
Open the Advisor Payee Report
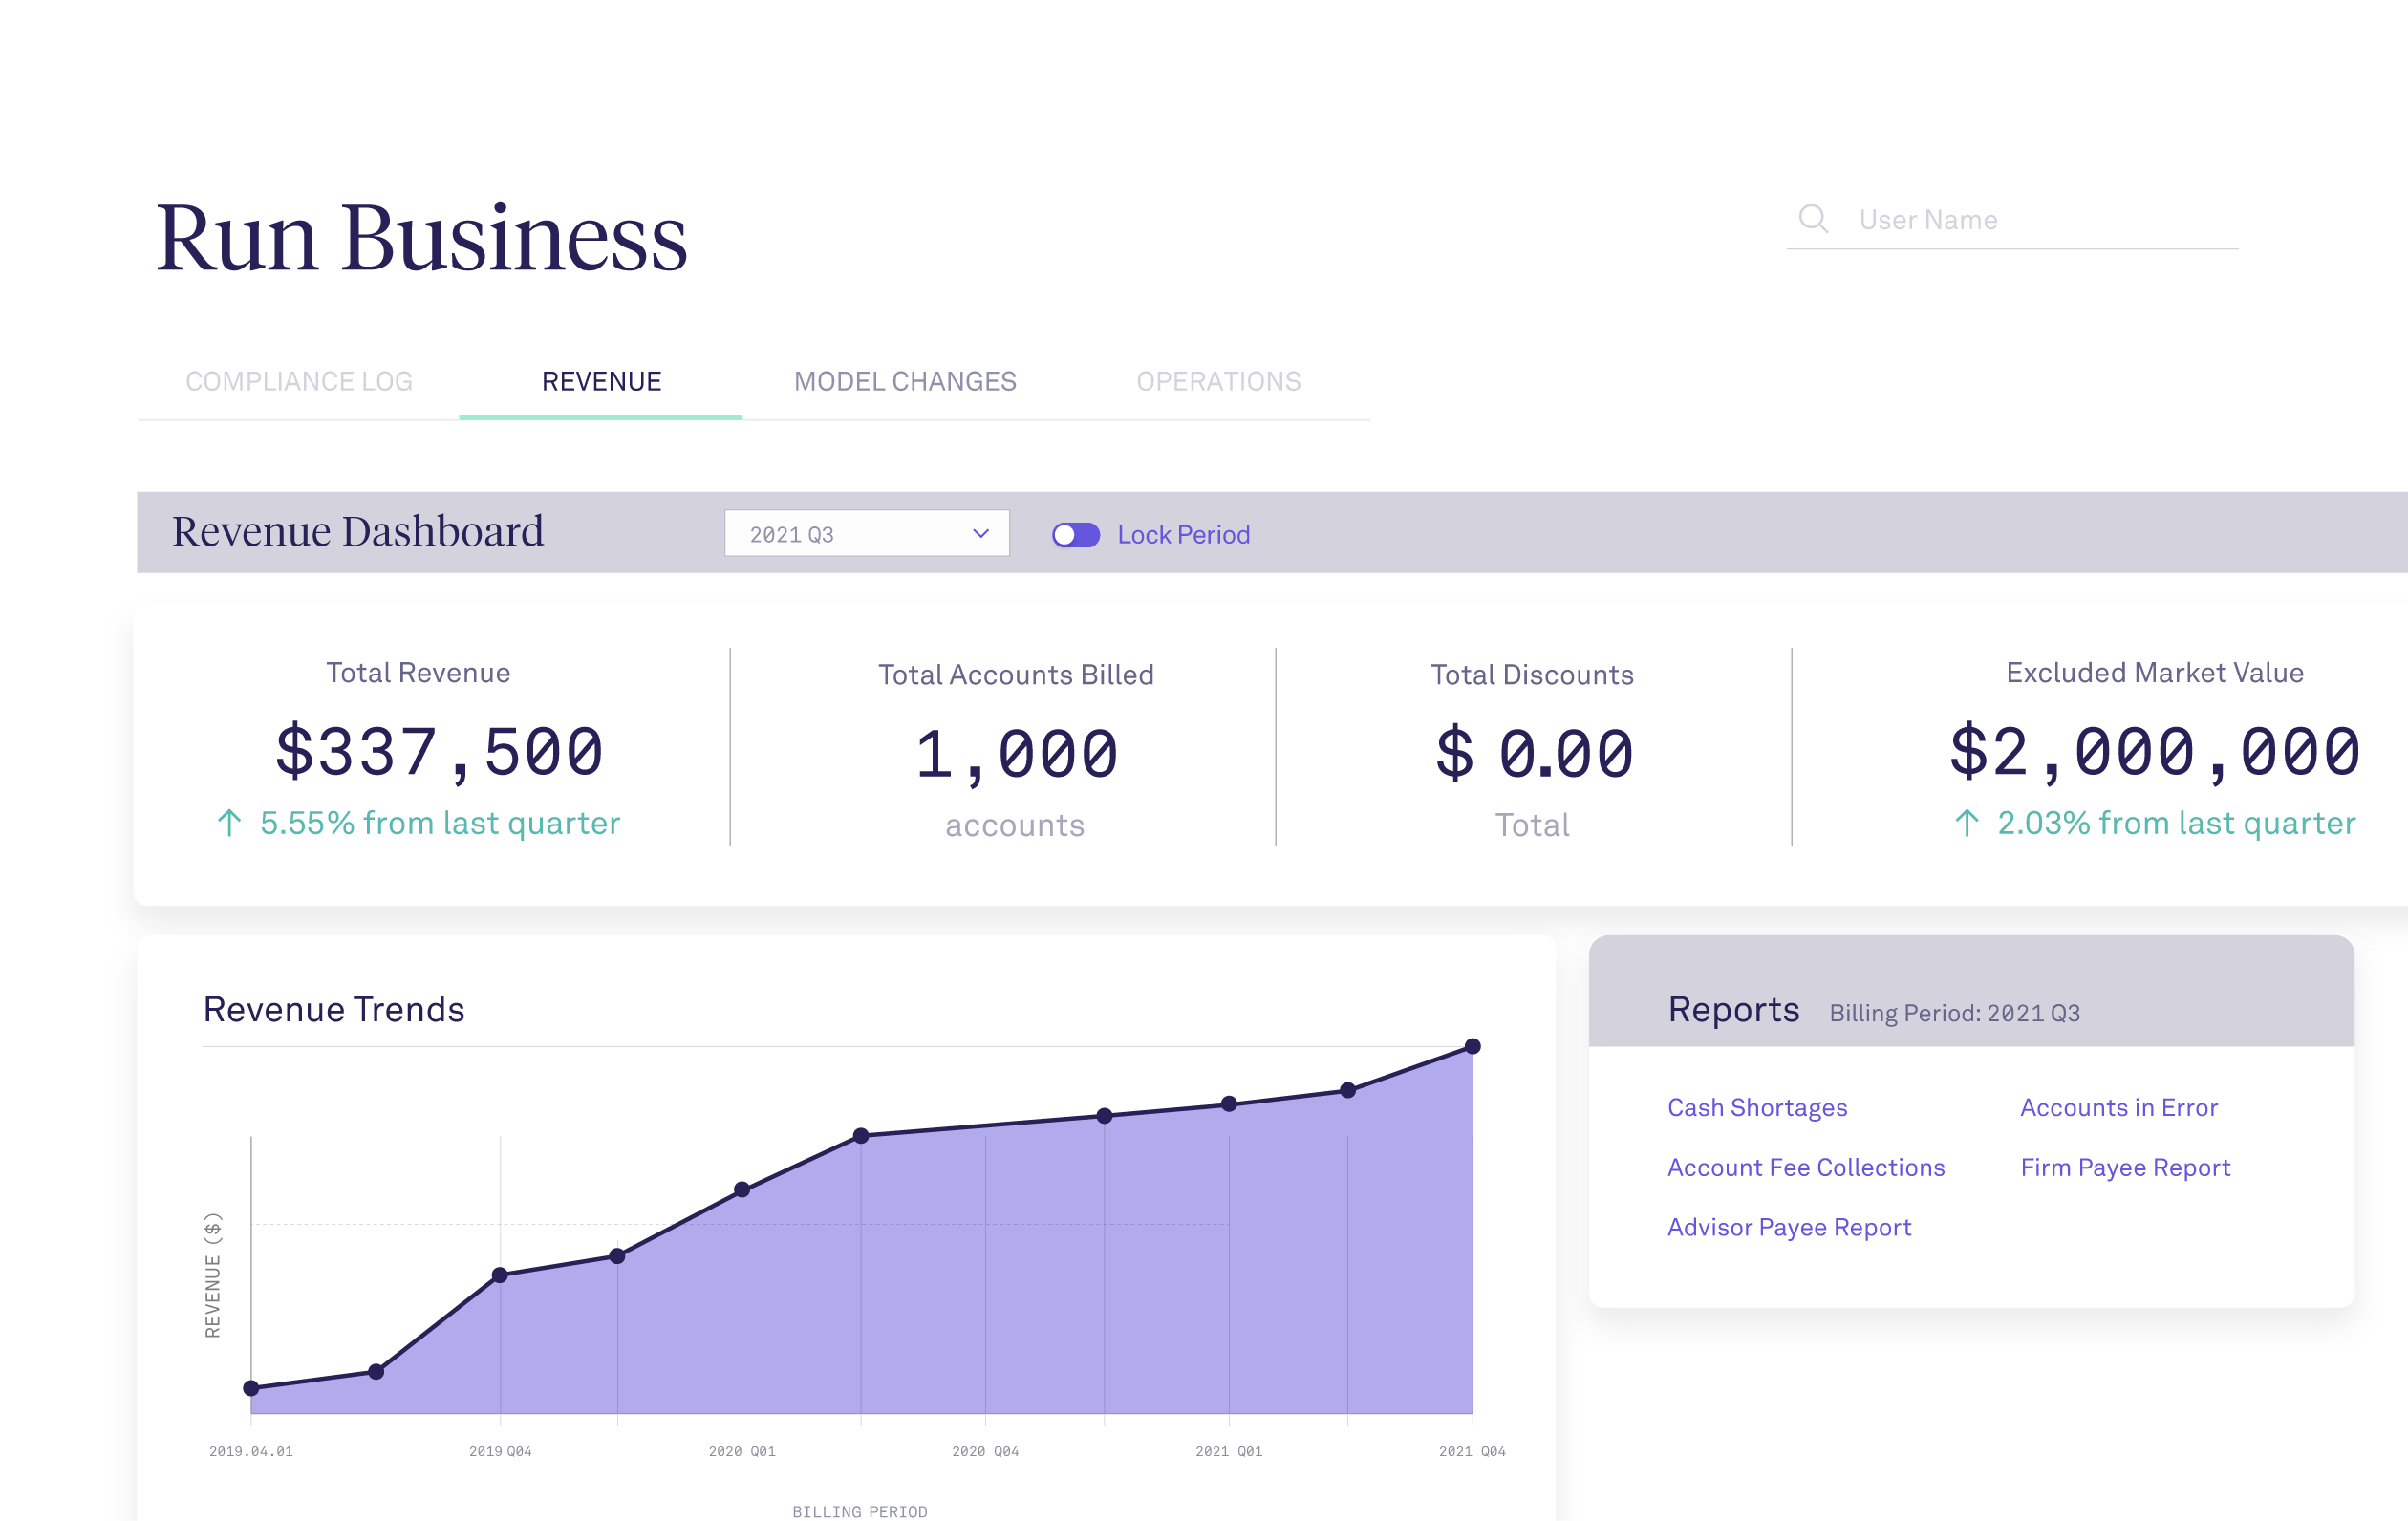click(1789, 1228)
